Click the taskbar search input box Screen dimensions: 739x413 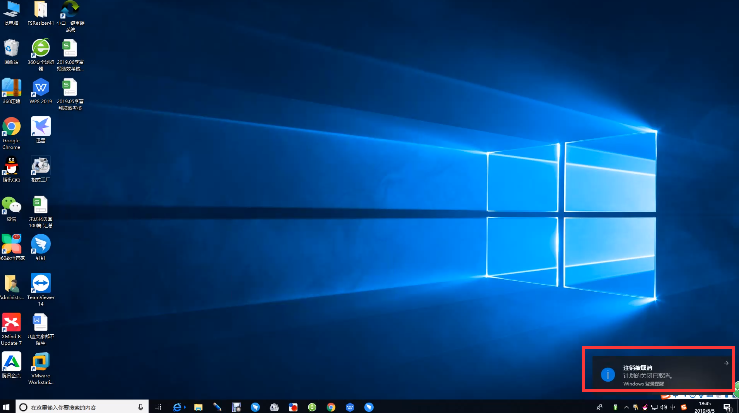click(x=80, y=407)
